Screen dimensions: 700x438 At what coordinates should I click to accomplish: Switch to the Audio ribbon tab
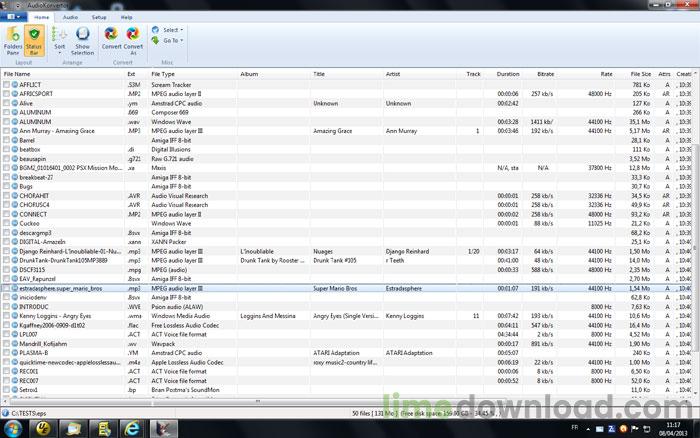point(70,17)
